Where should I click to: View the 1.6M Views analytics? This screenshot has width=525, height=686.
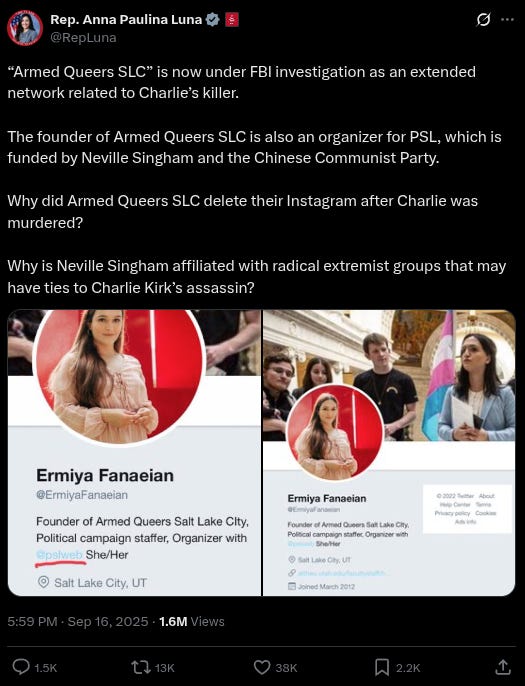point(192,621)
